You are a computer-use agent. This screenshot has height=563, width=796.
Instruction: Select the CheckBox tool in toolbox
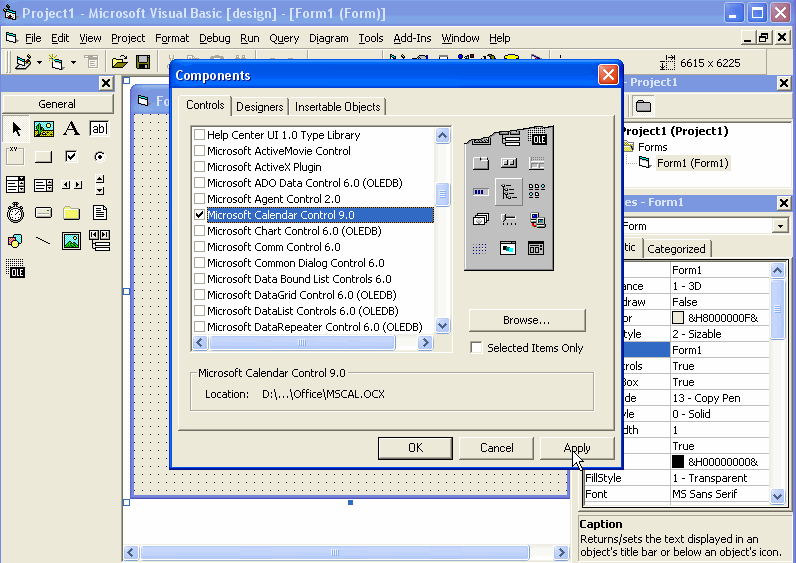(x=72, y=156)
